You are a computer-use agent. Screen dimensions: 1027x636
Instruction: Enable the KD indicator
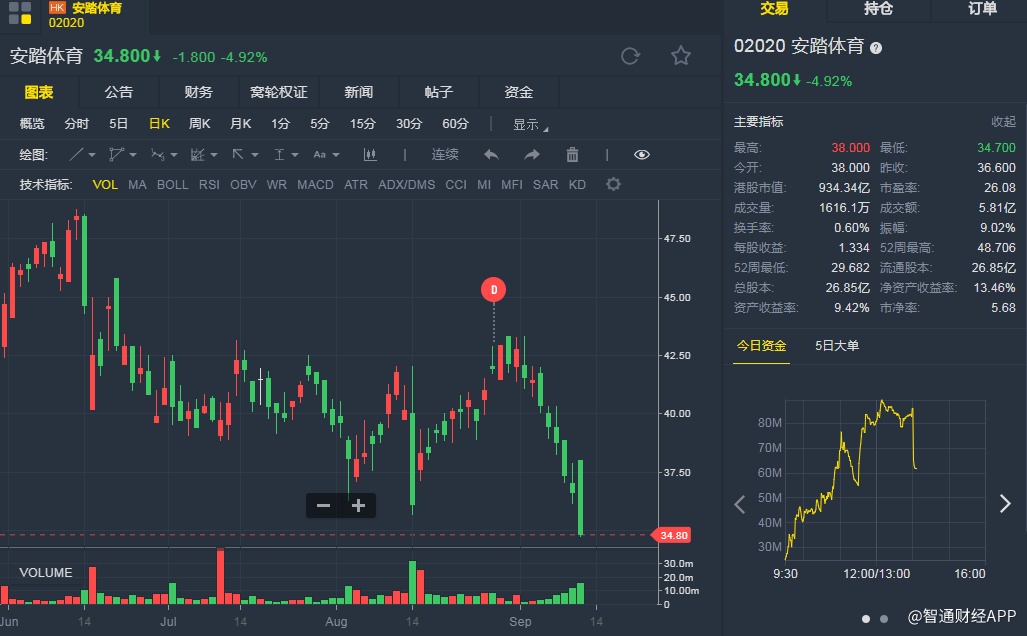point(577,185)
